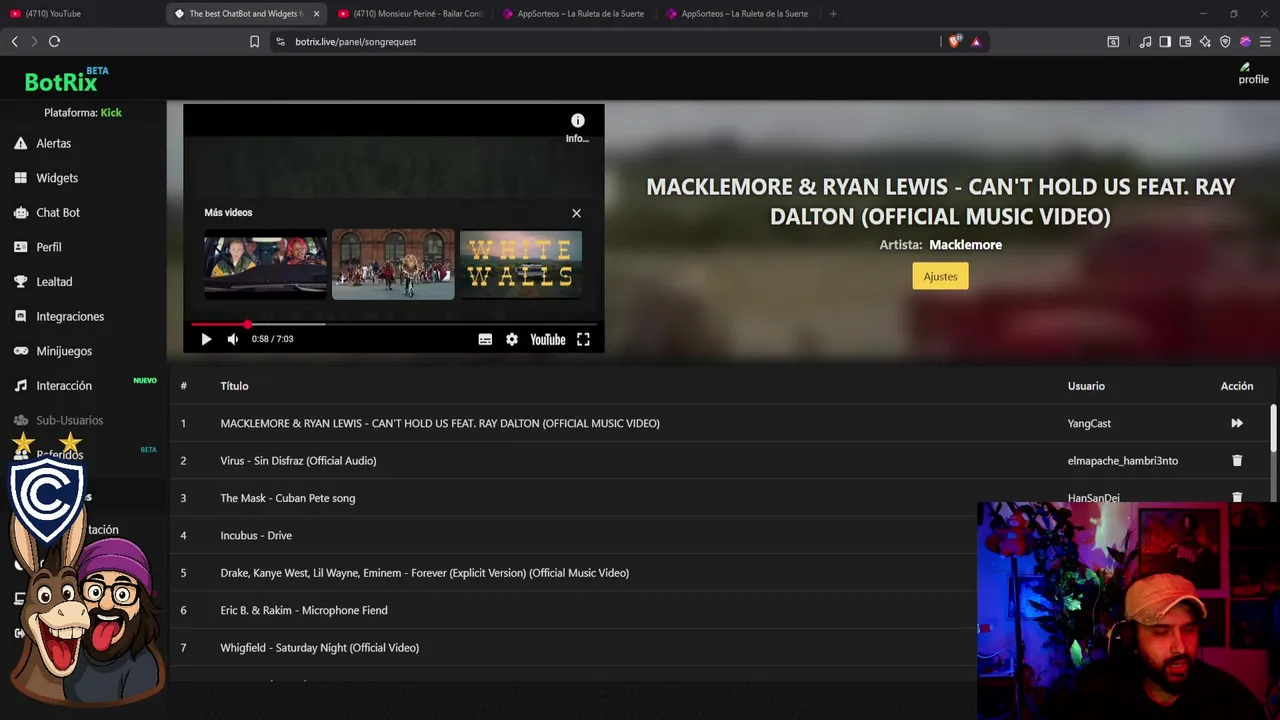Select the Incubus - Drive row

(256, 536)
